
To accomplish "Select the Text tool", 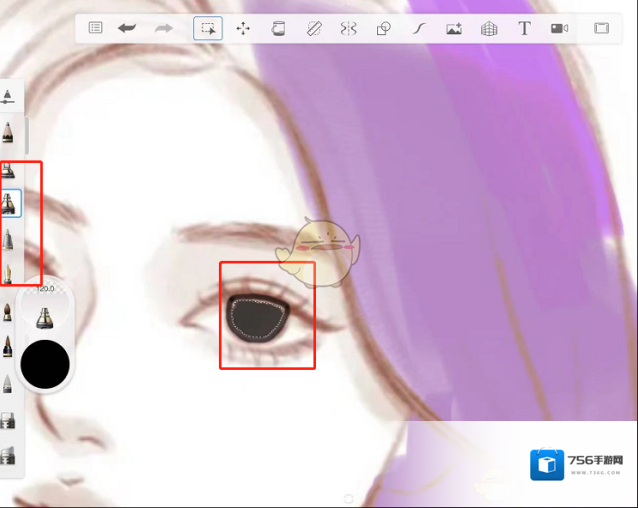I will coord(524,28).
